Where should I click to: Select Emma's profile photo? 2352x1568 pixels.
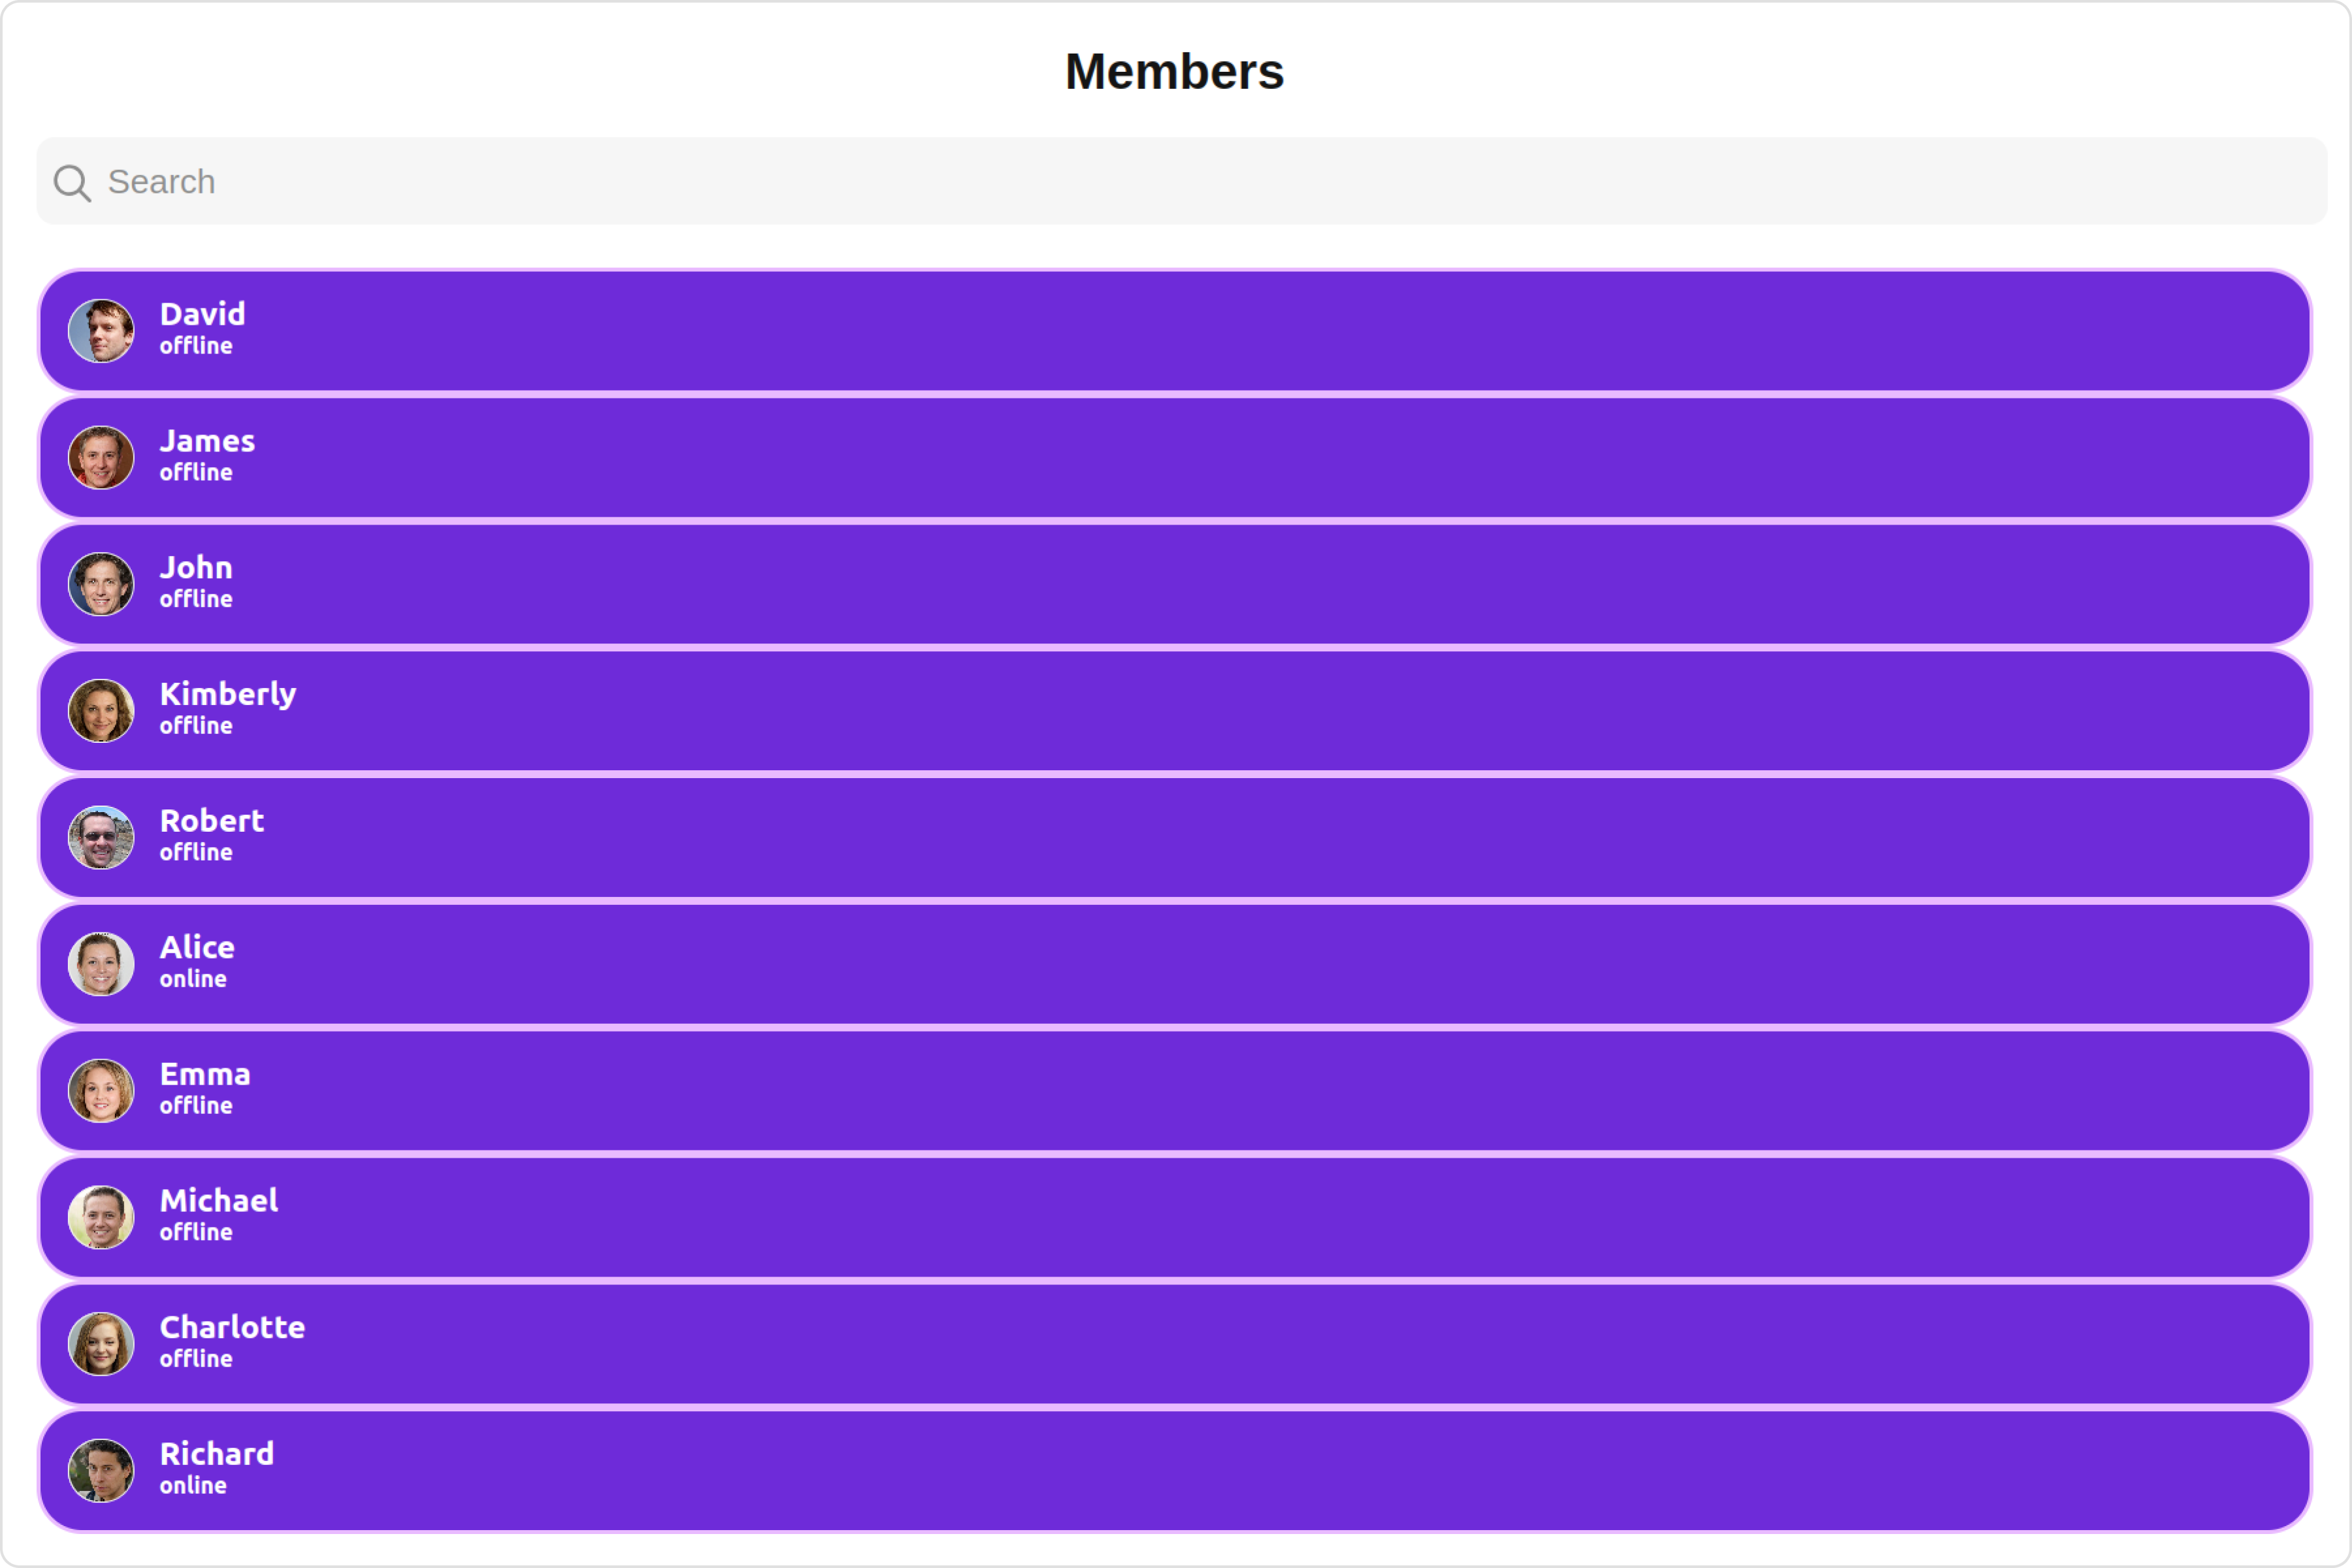(101, 1091)
